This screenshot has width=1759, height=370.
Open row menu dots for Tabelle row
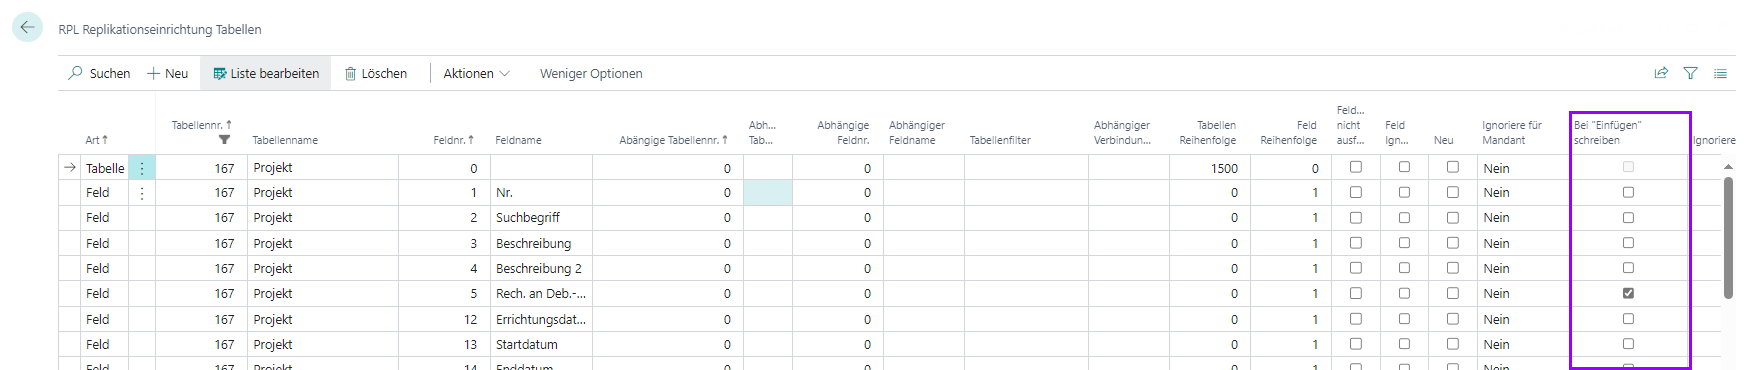pos(142,168)
